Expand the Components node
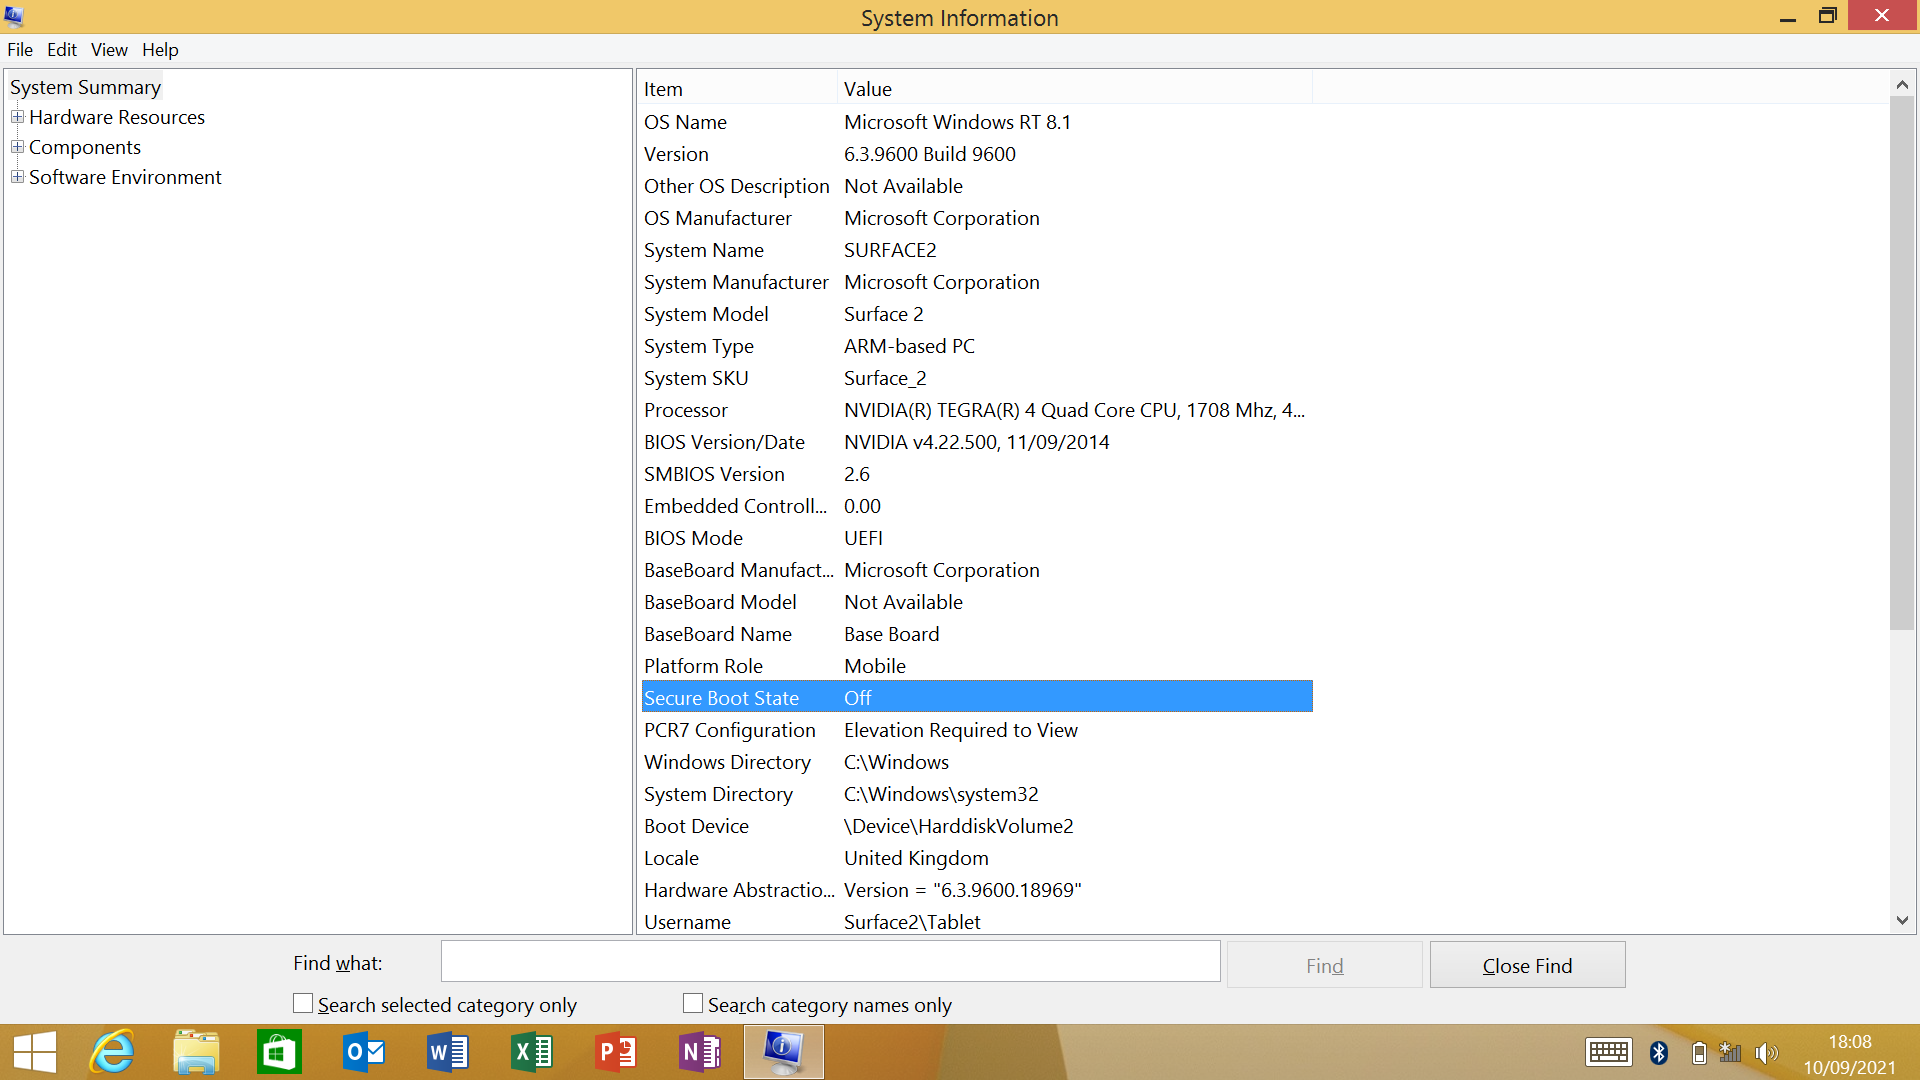 pyautogui.click(x=17, y=147)
